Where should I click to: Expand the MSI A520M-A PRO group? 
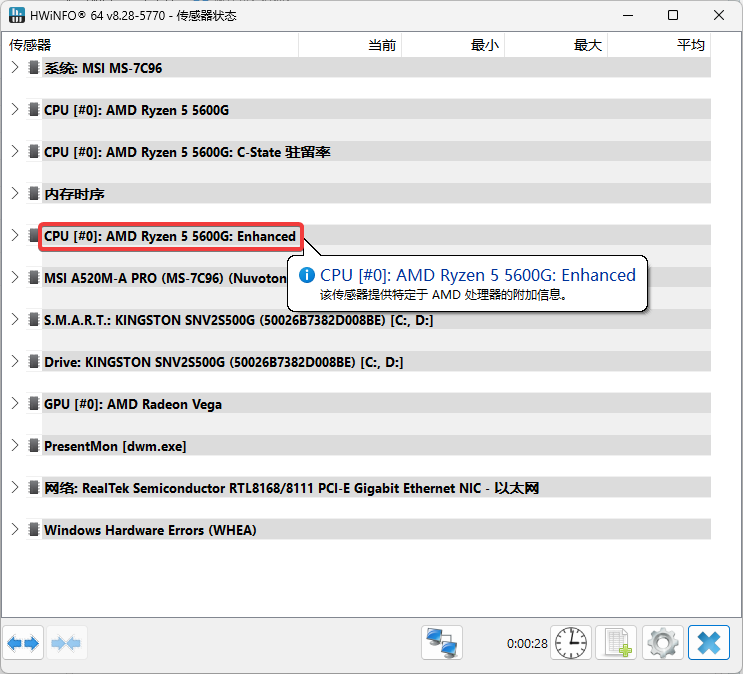pyautogui.click(x=15, y=277)
